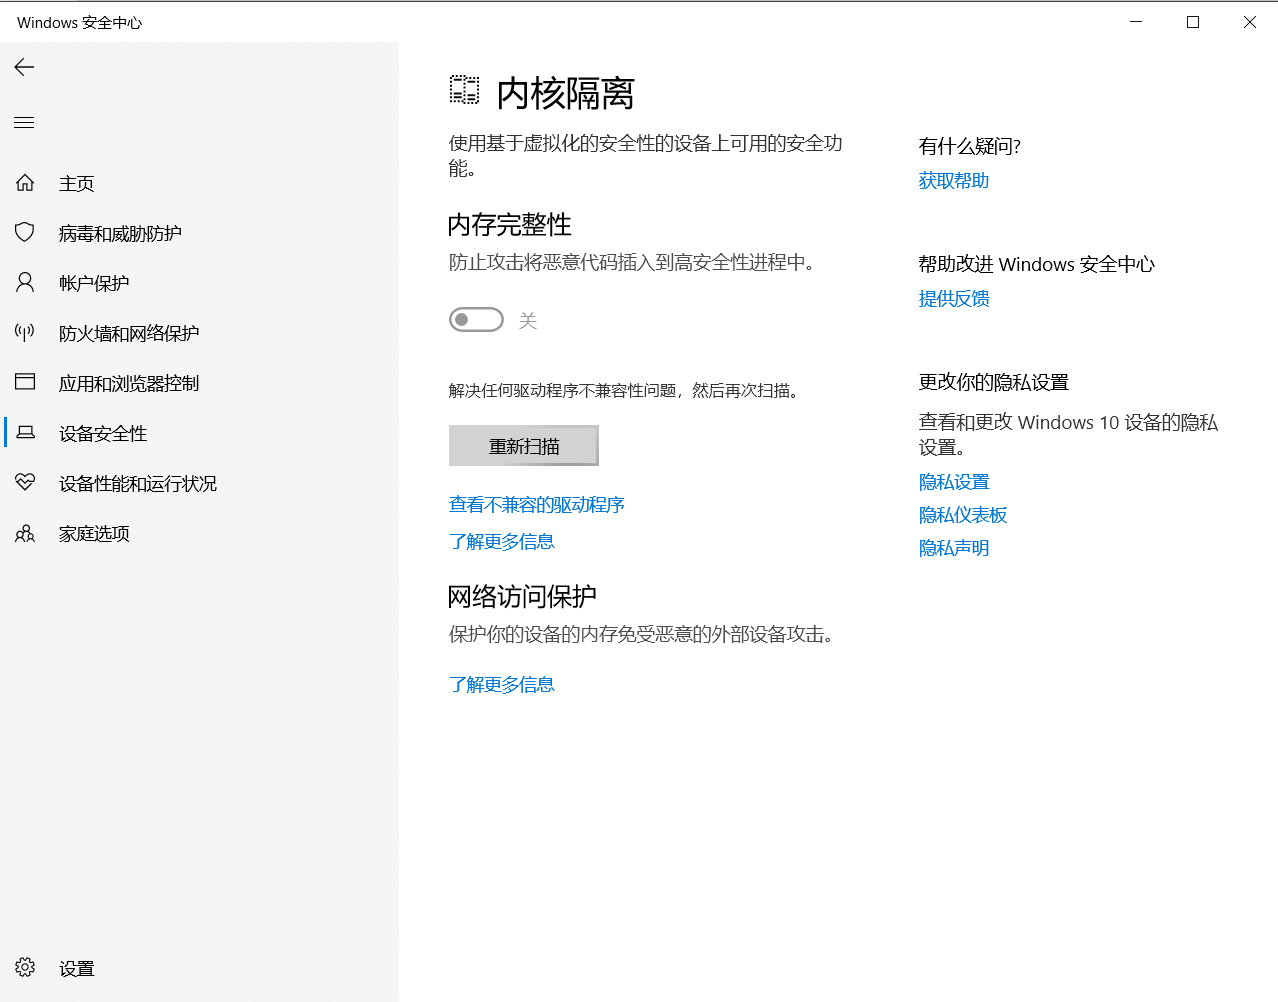Click the 网络访问保护 heading
This screenshot has height=1002, width=1278.
pyautogui.click(x=522, y=596)
